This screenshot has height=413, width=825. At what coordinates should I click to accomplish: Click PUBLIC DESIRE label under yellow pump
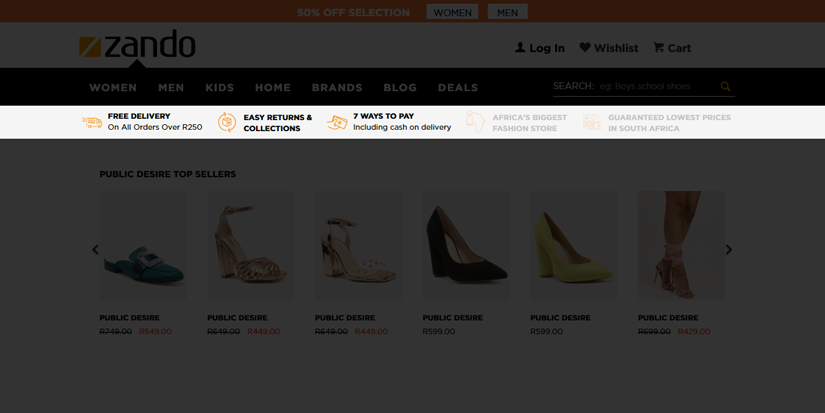(560, 318)
